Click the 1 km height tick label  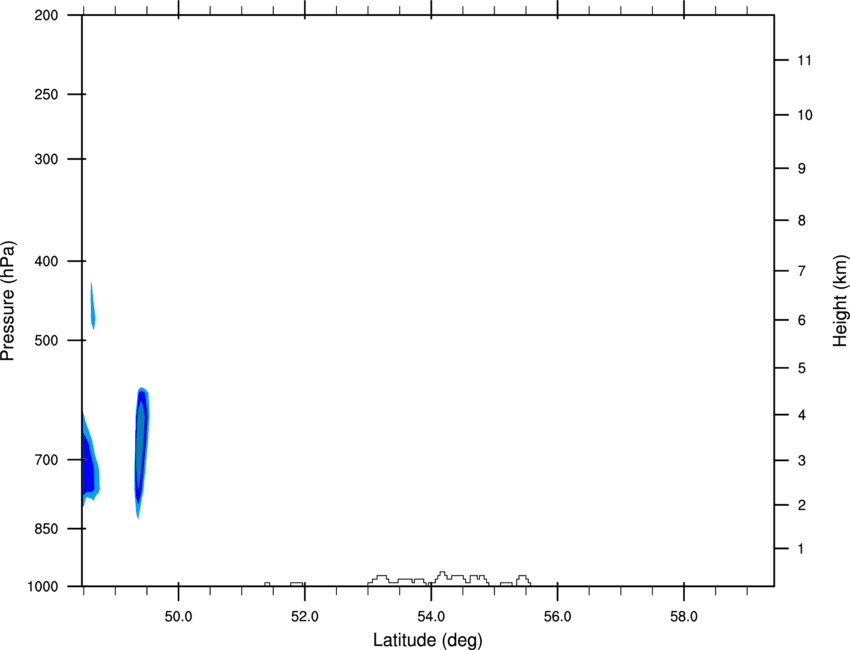pyautogui.click(x=802, y=549)
